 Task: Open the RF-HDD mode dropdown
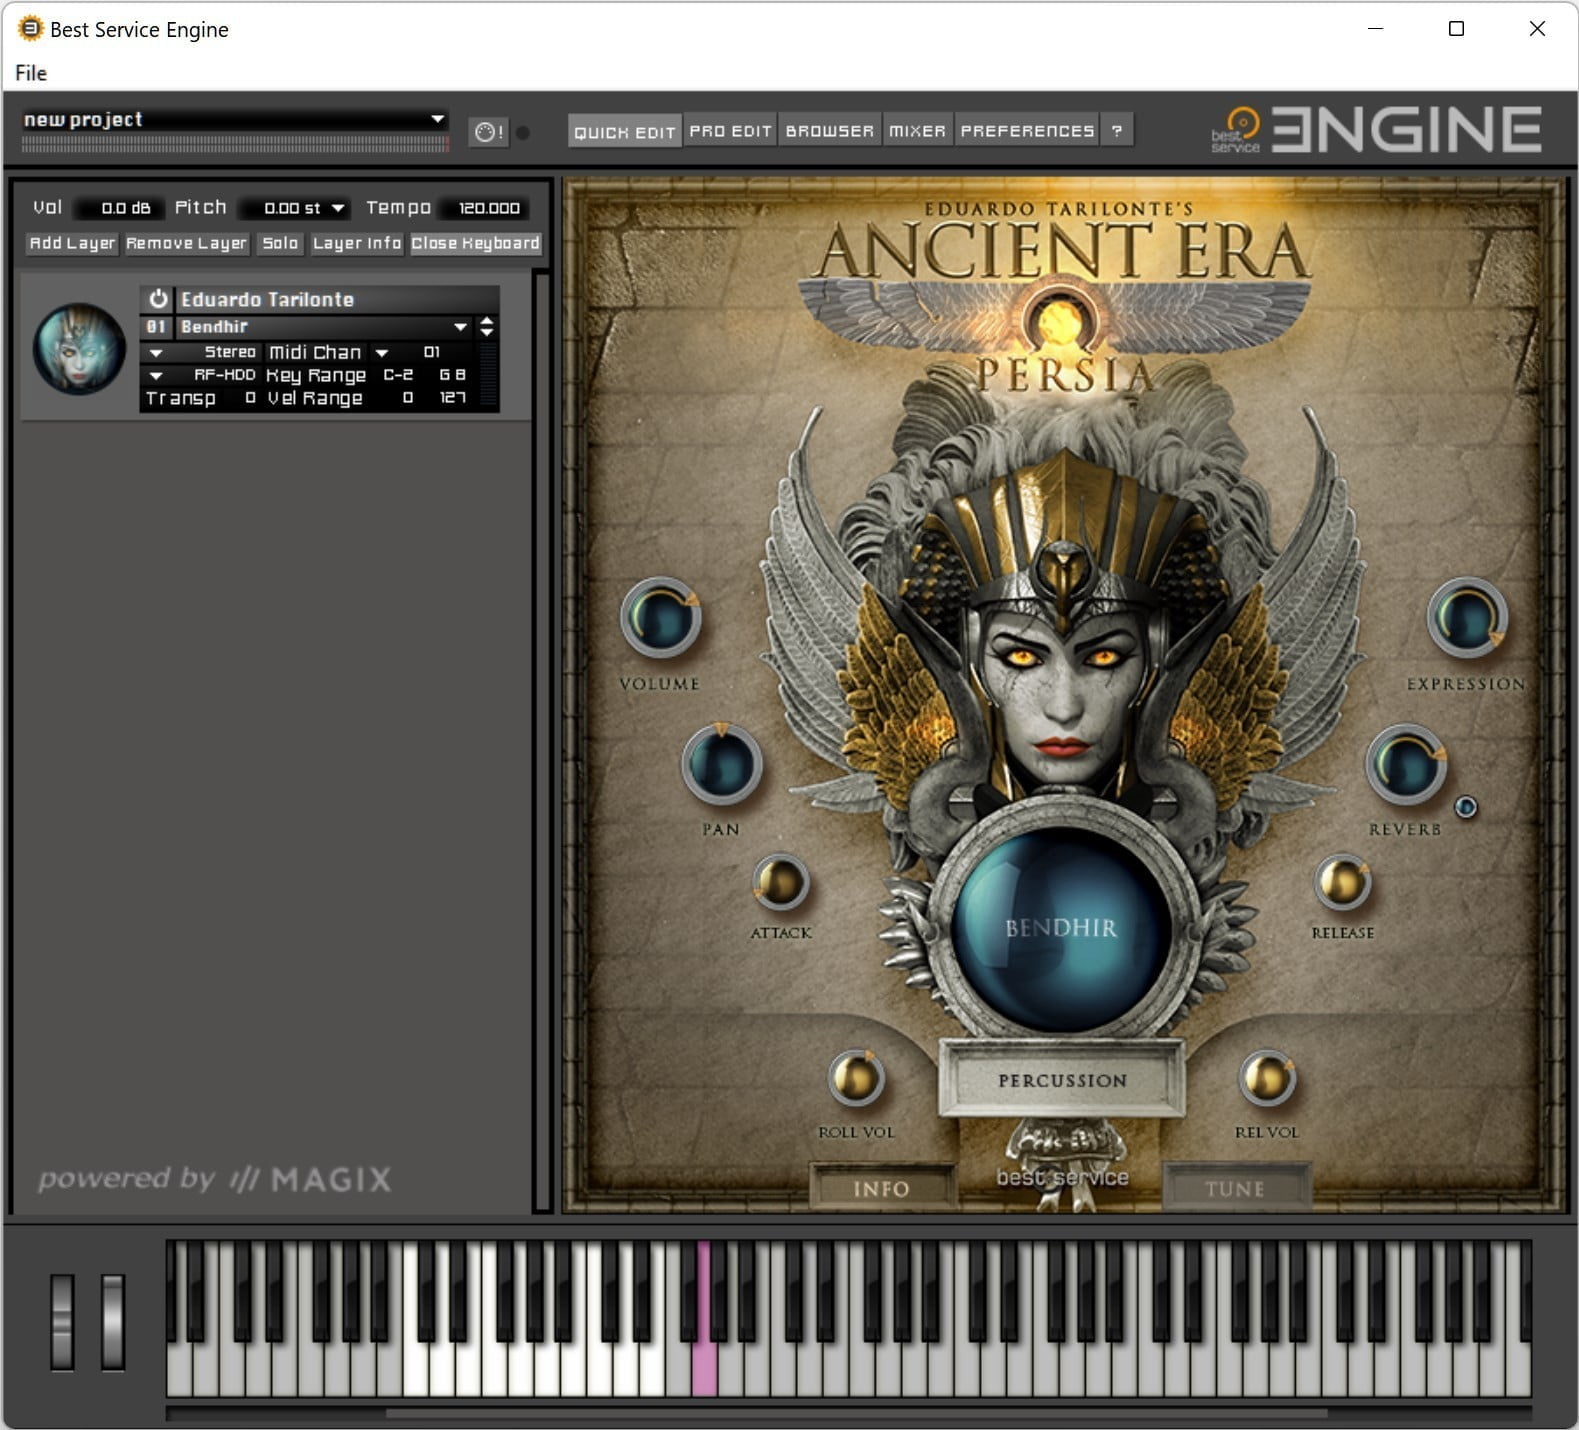pos(156,375)
